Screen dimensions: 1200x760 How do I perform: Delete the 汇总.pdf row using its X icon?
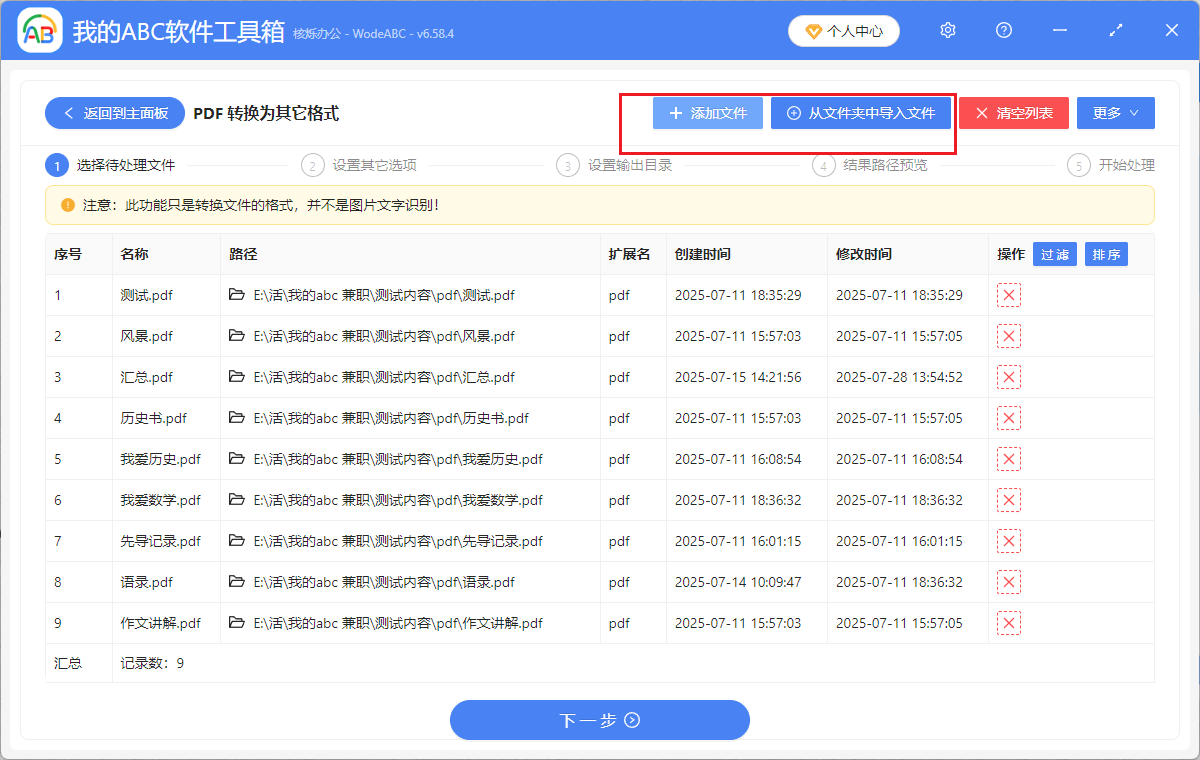[1009, 376]
